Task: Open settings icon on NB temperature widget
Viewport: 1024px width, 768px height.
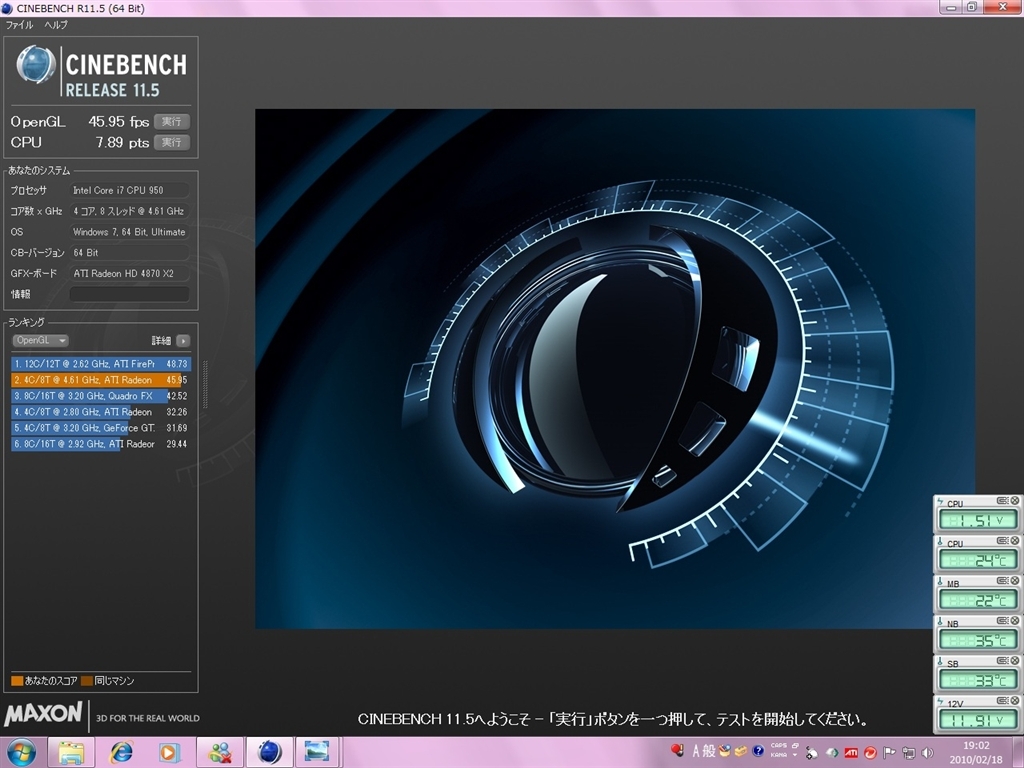Action: coord(1001,621)
